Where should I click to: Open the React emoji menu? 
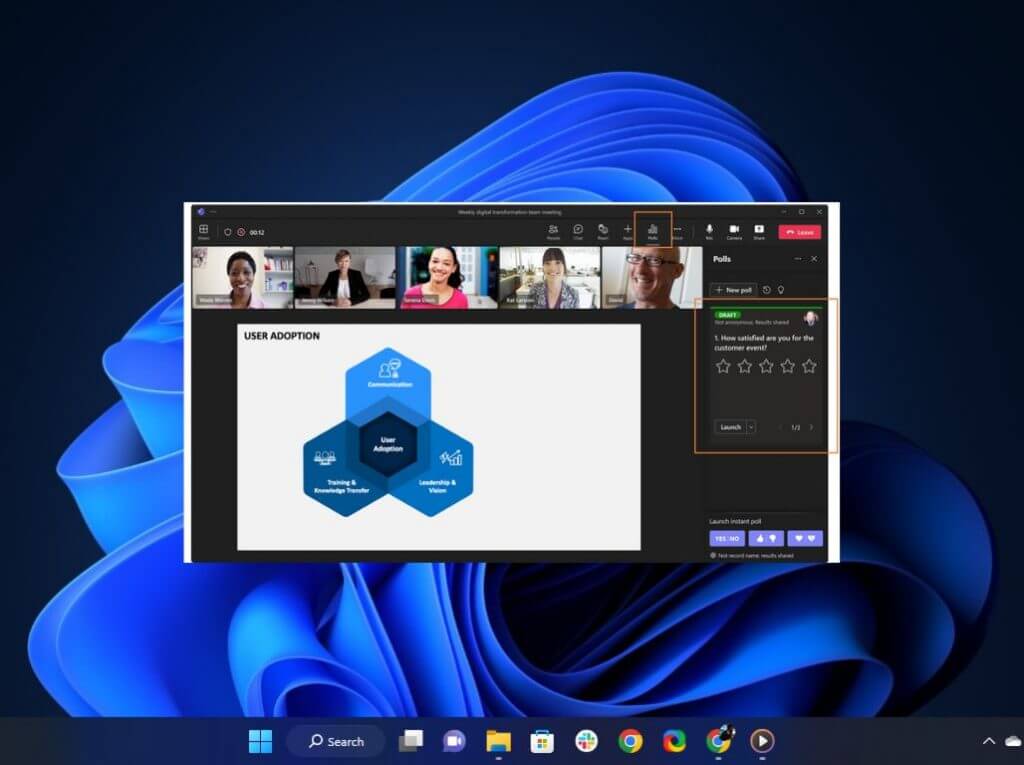point(603,231)
